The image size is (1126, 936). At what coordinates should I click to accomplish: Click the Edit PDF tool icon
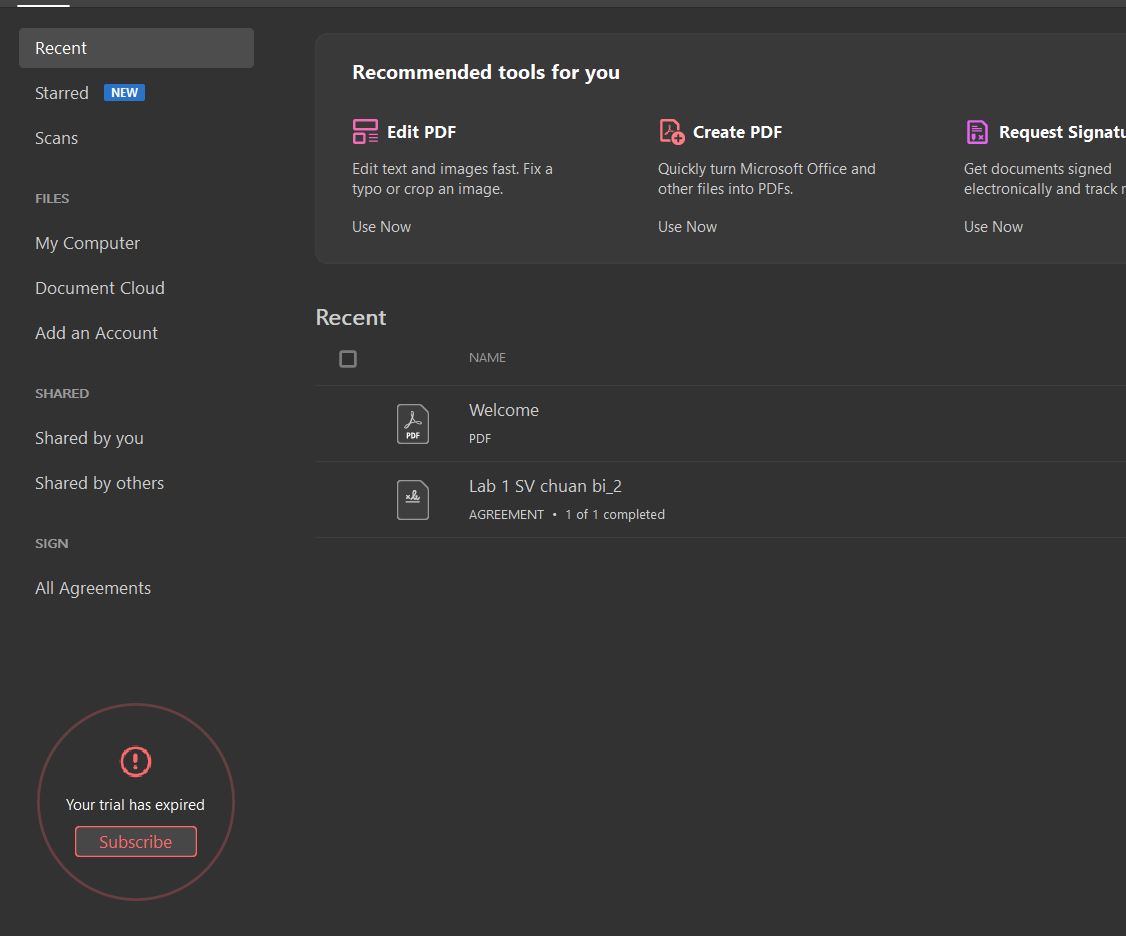[x=365, y=132]
